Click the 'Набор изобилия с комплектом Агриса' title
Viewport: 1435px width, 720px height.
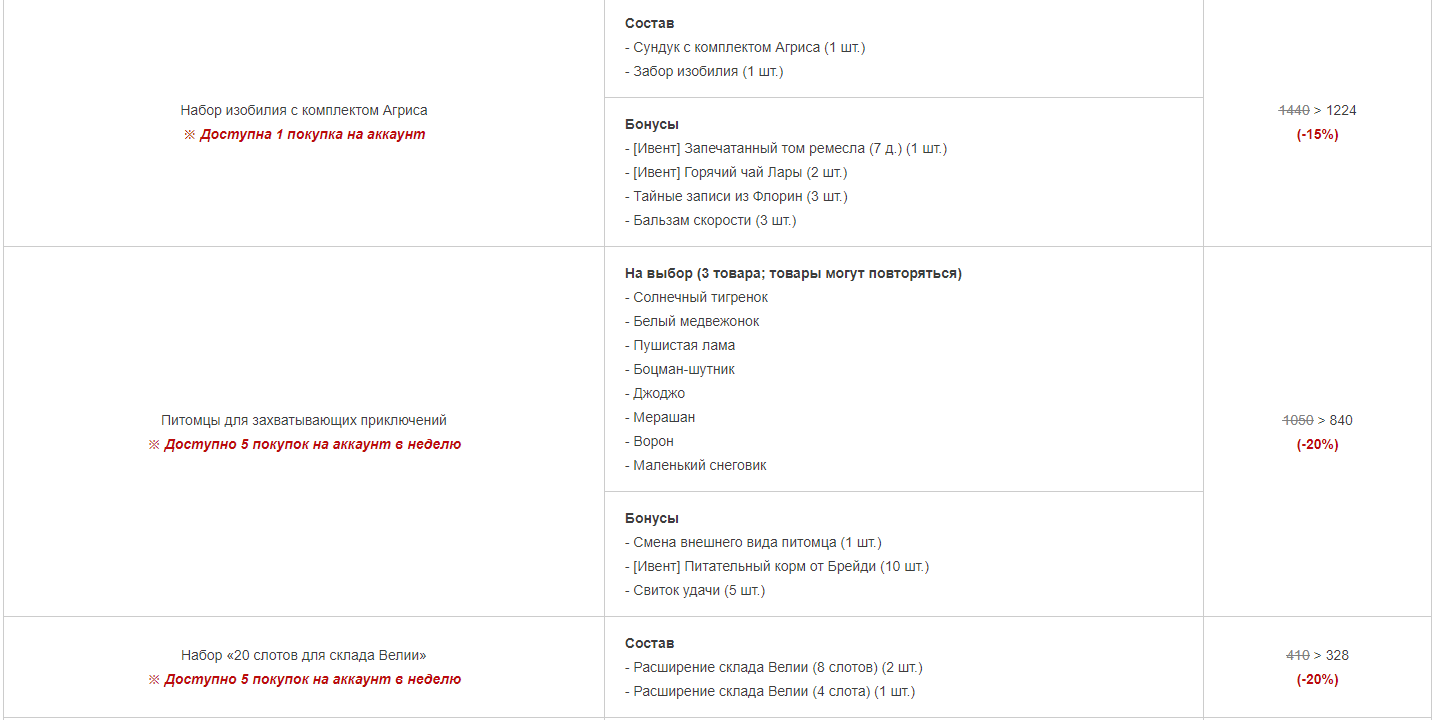(x=304, y=110)
